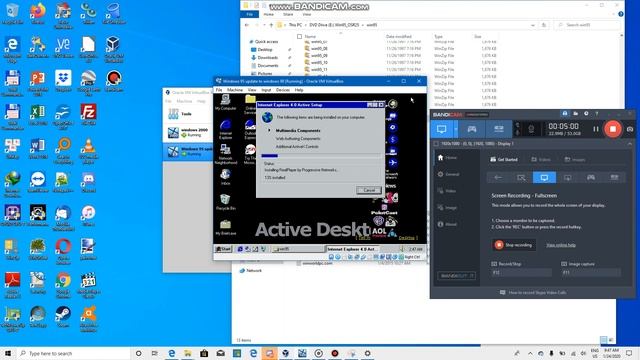The height and width of the screenshot is (360, 640).
Task: Select the Get Started tab in Bandicam
Action: (x=504, y=160)
